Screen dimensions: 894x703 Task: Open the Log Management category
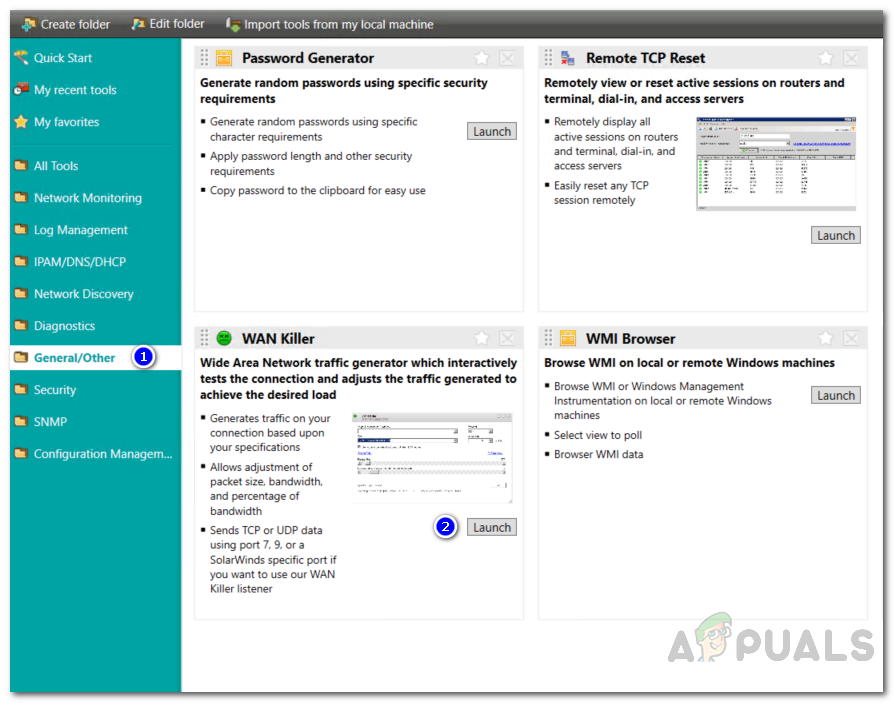80,229
